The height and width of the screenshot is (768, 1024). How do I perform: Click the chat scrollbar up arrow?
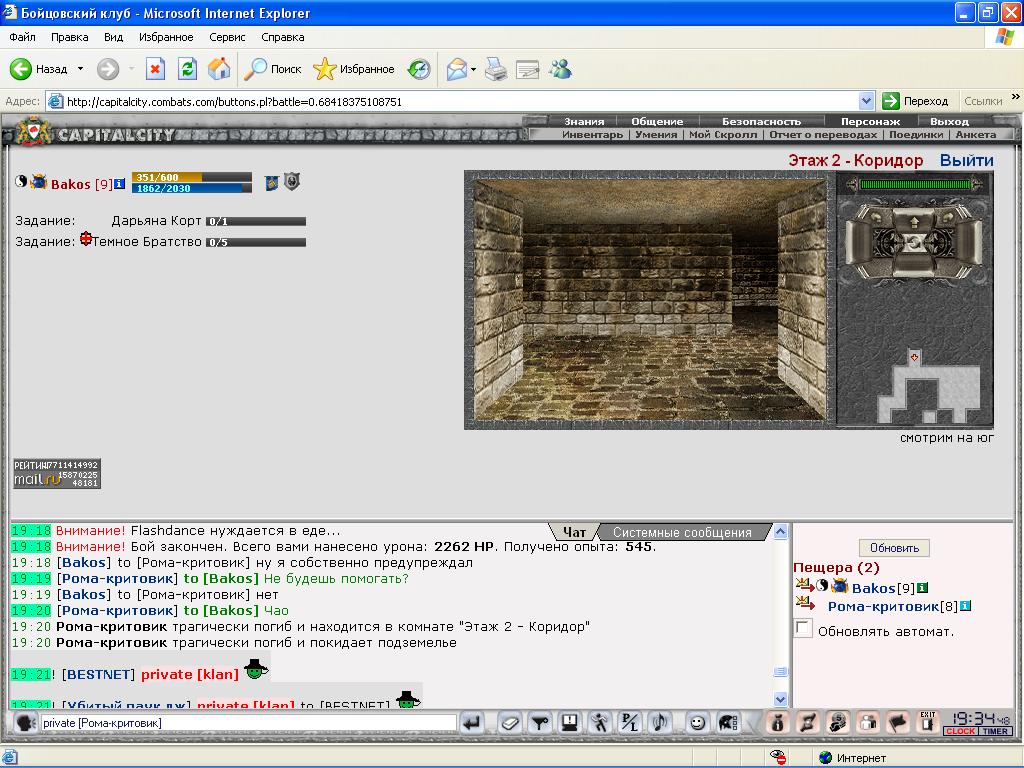[780, 532]
